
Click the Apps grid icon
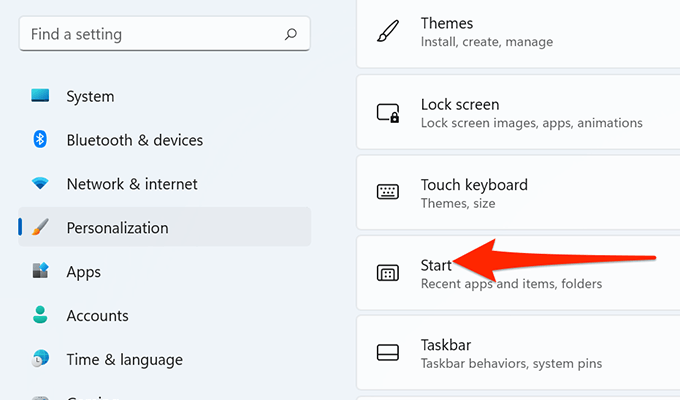(x=40, y=271)
